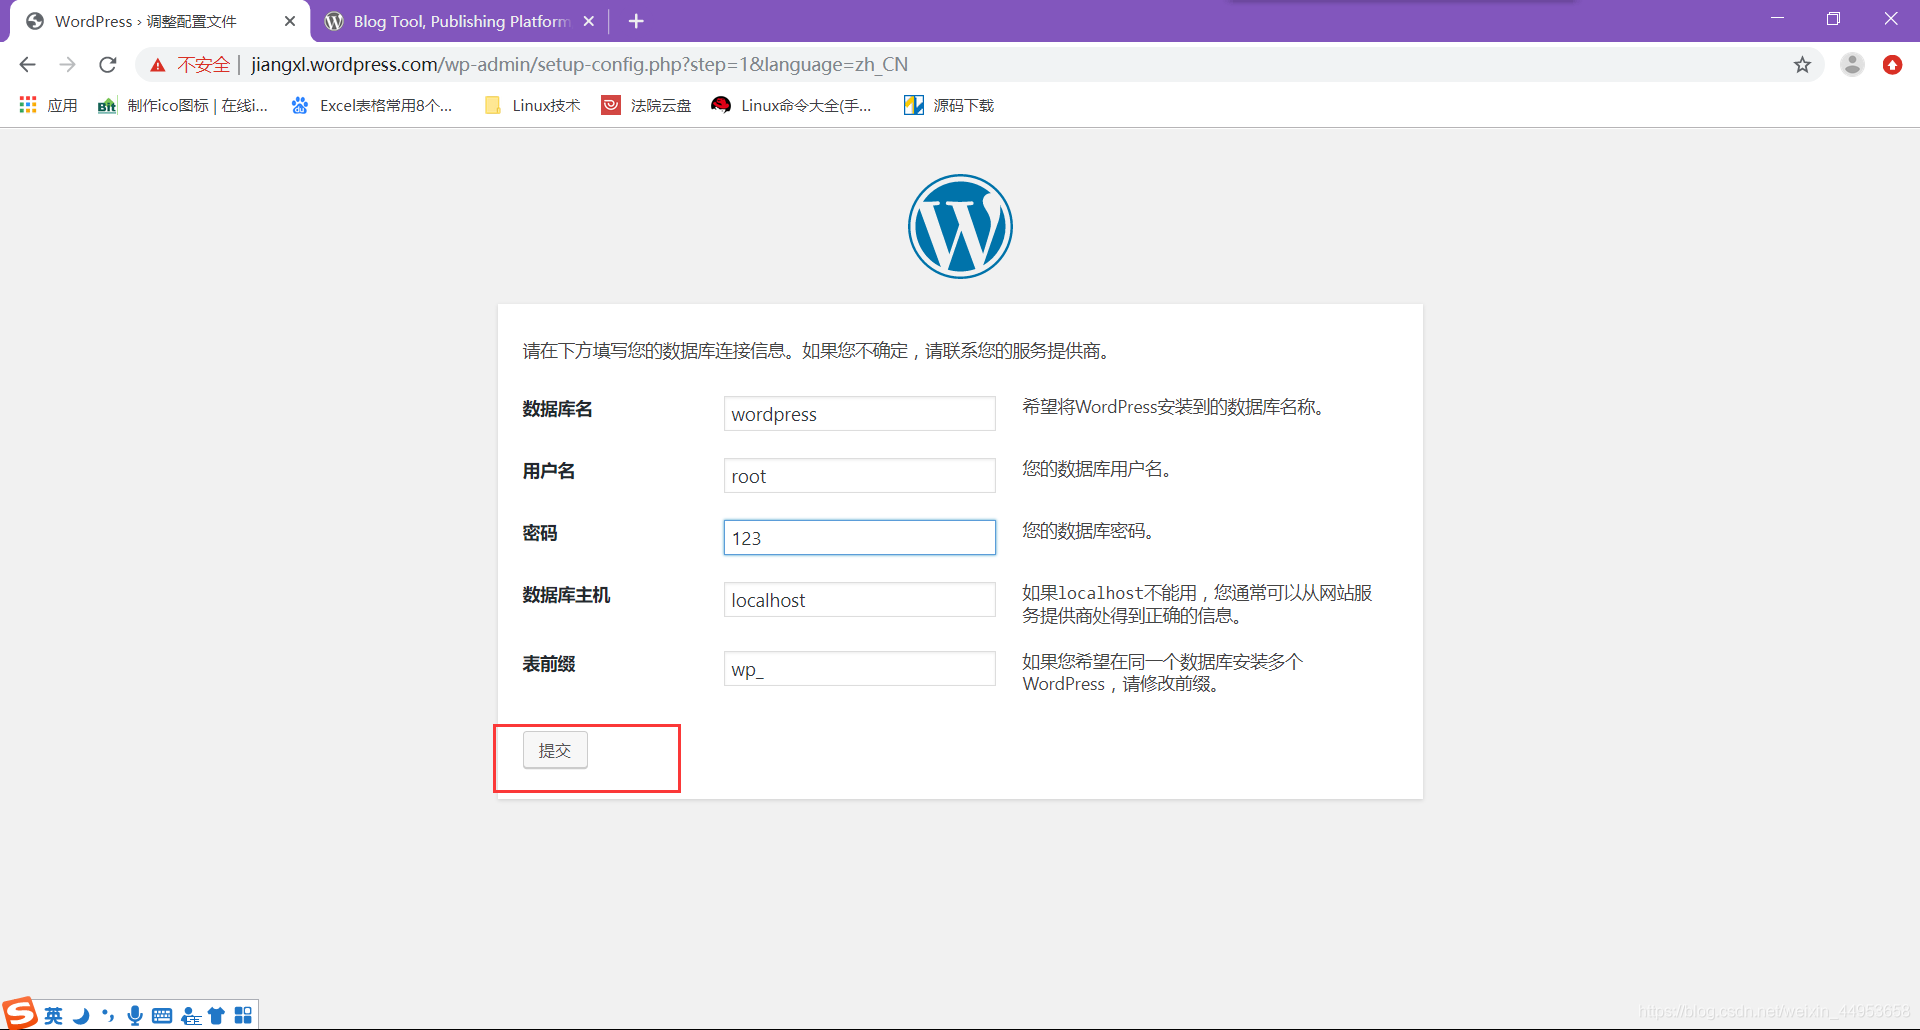Minimize the browser window

pos(1777,19)
